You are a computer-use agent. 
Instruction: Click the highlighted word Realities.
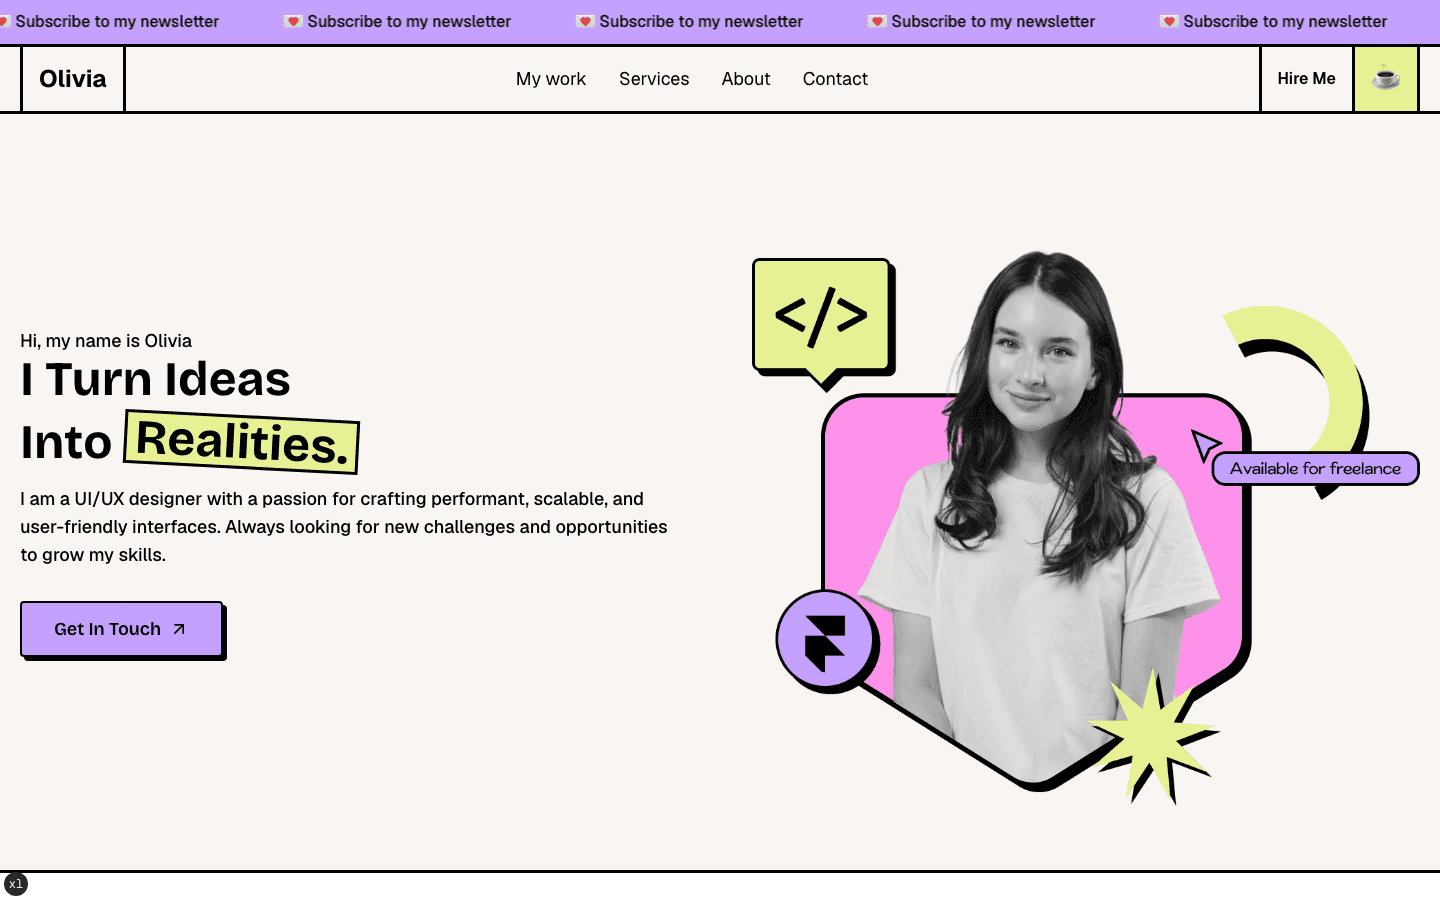tap(241, 442)
